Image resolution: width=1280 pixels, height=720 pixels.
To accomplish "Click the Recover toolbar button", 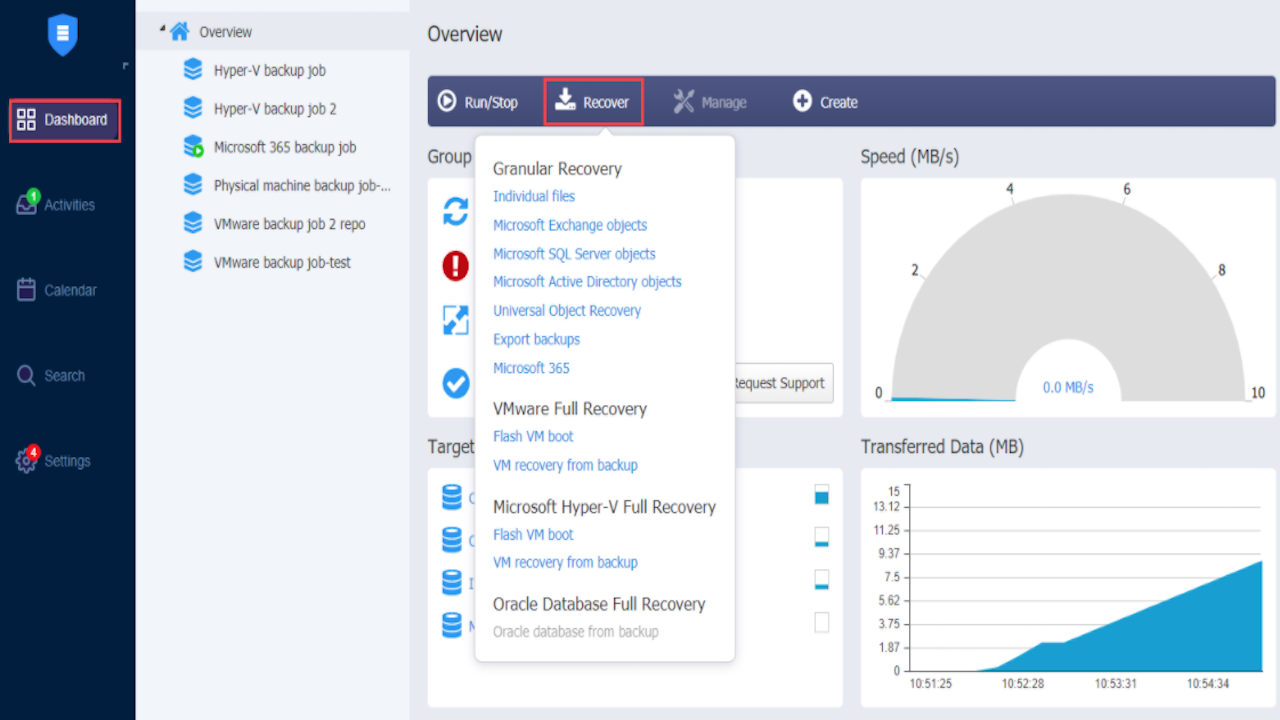I will coord(593,102).
